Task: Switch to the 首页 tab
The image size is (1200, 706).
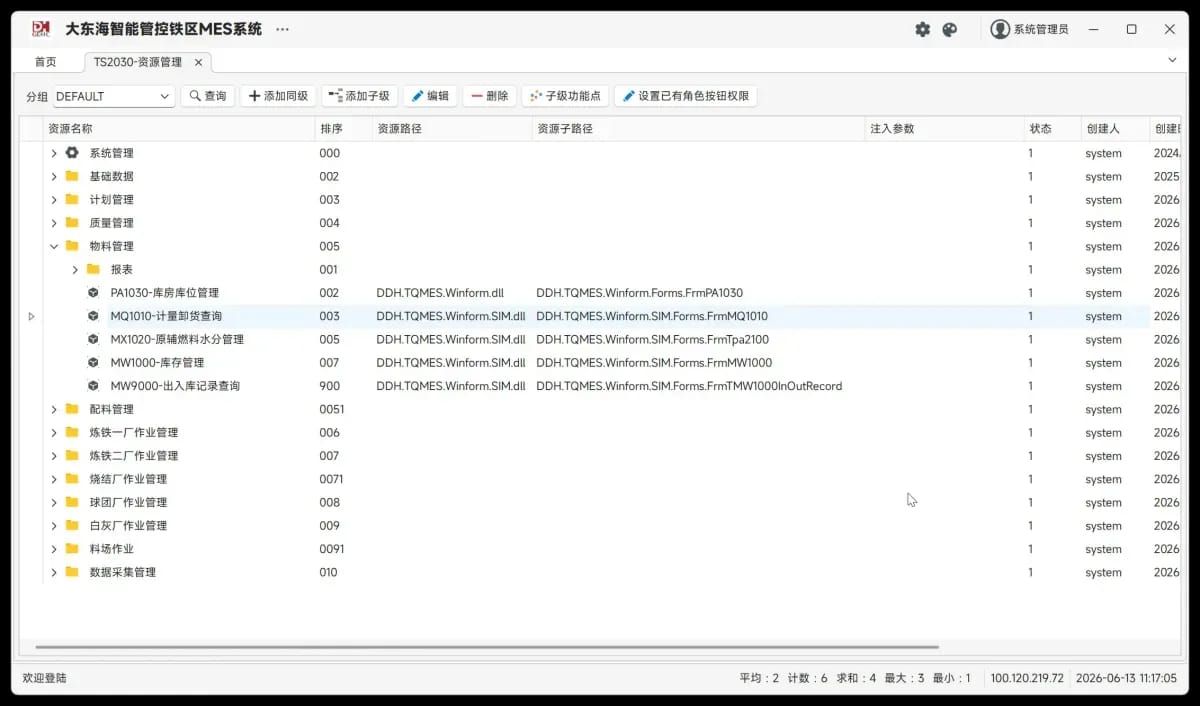Action: [46, 62]
